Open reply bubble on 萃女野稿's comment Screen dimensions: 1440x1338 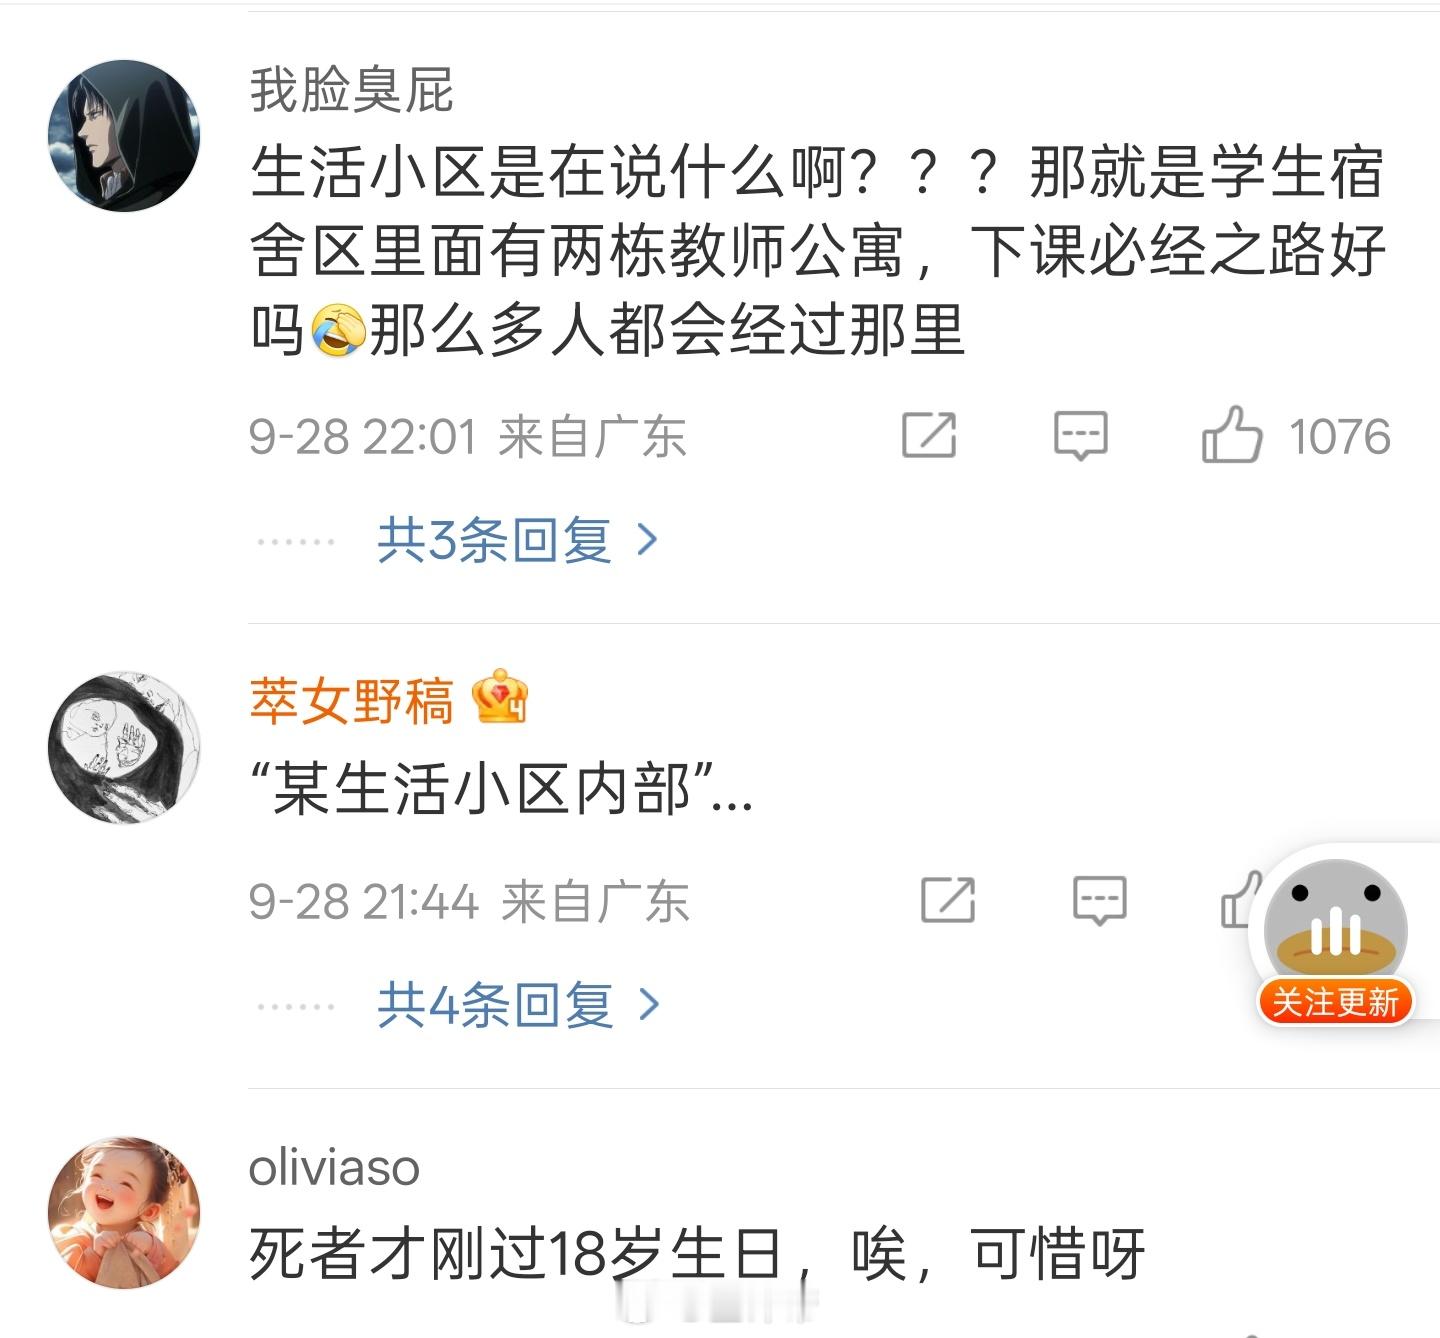click(1099, 900)
